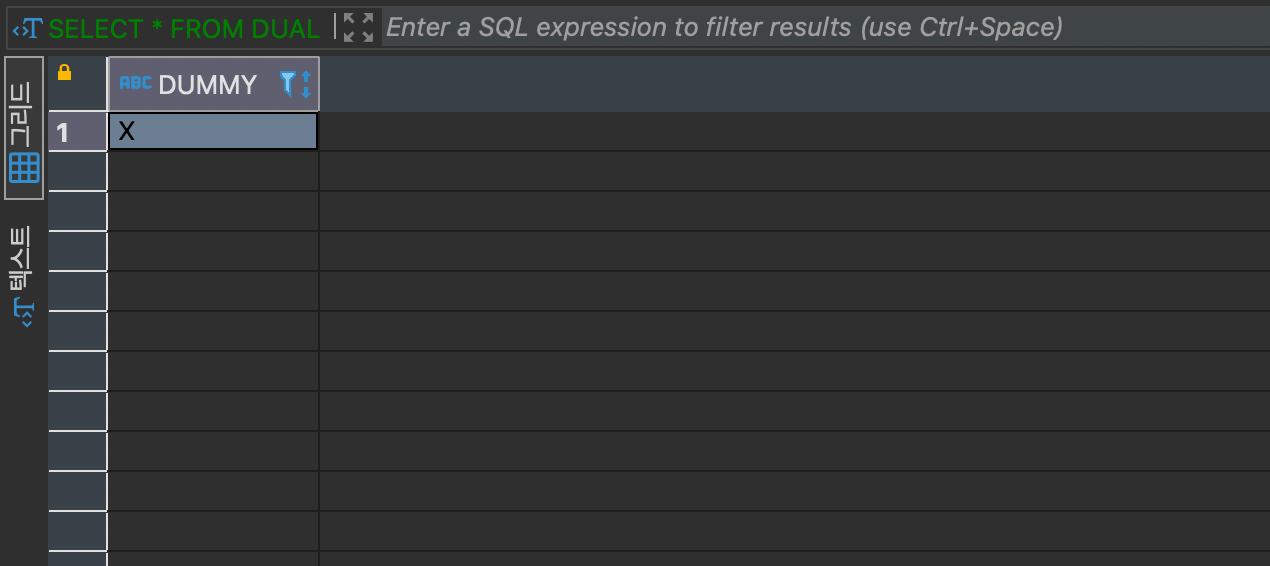Select the cell containing X
Viewport: 1270px width, 566px height.
click(212, 131)
